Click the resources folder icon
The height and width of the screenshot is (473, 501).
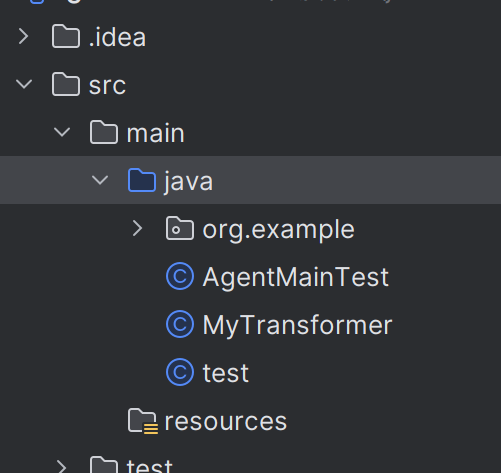(x=143, y=421)
